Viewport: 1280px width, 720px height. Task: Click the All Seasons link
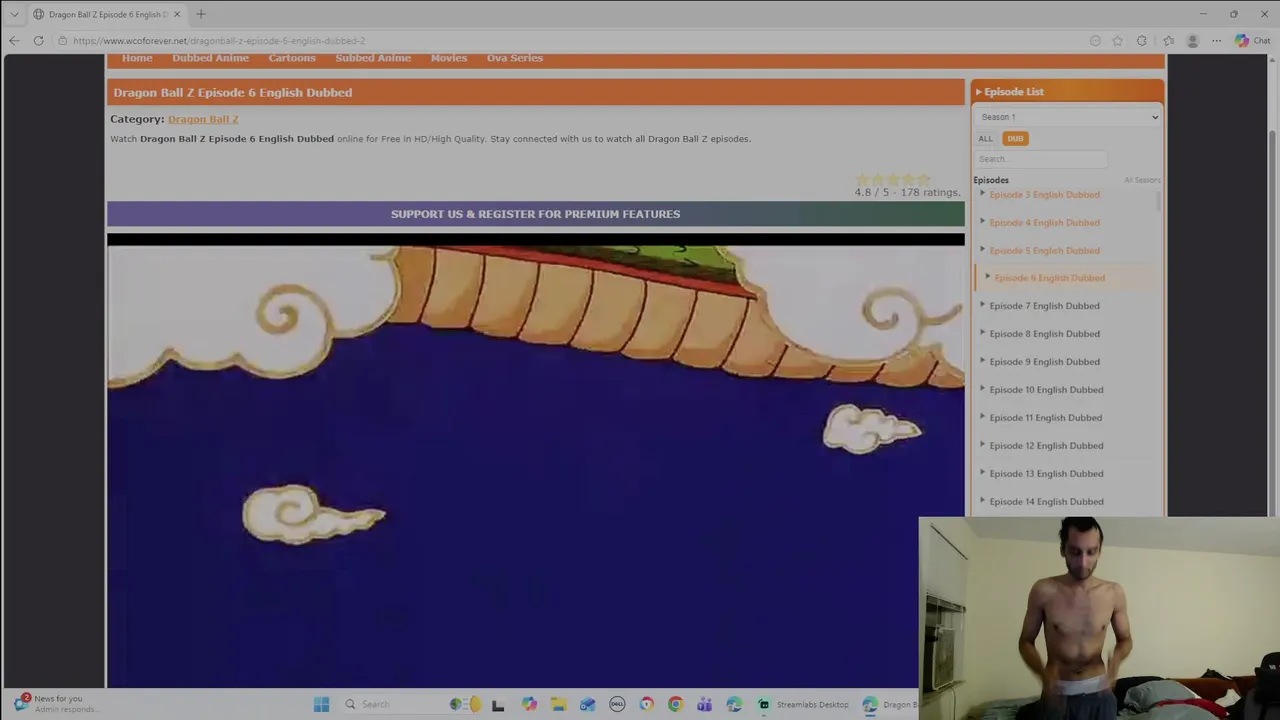(1142, 181)
